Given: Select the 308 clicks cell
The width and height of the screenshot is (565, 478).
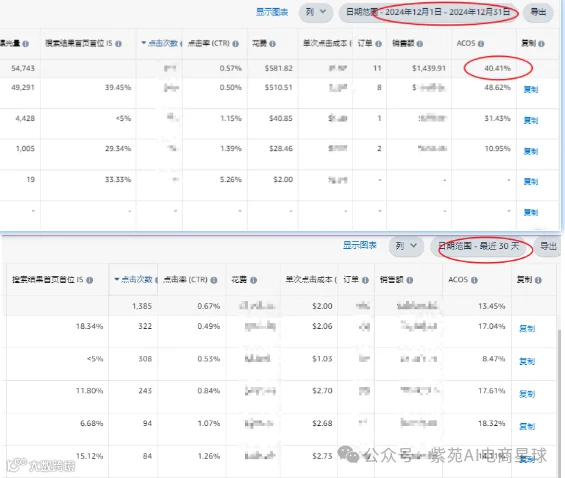Looking at the screenshot, I should (145, 359).
